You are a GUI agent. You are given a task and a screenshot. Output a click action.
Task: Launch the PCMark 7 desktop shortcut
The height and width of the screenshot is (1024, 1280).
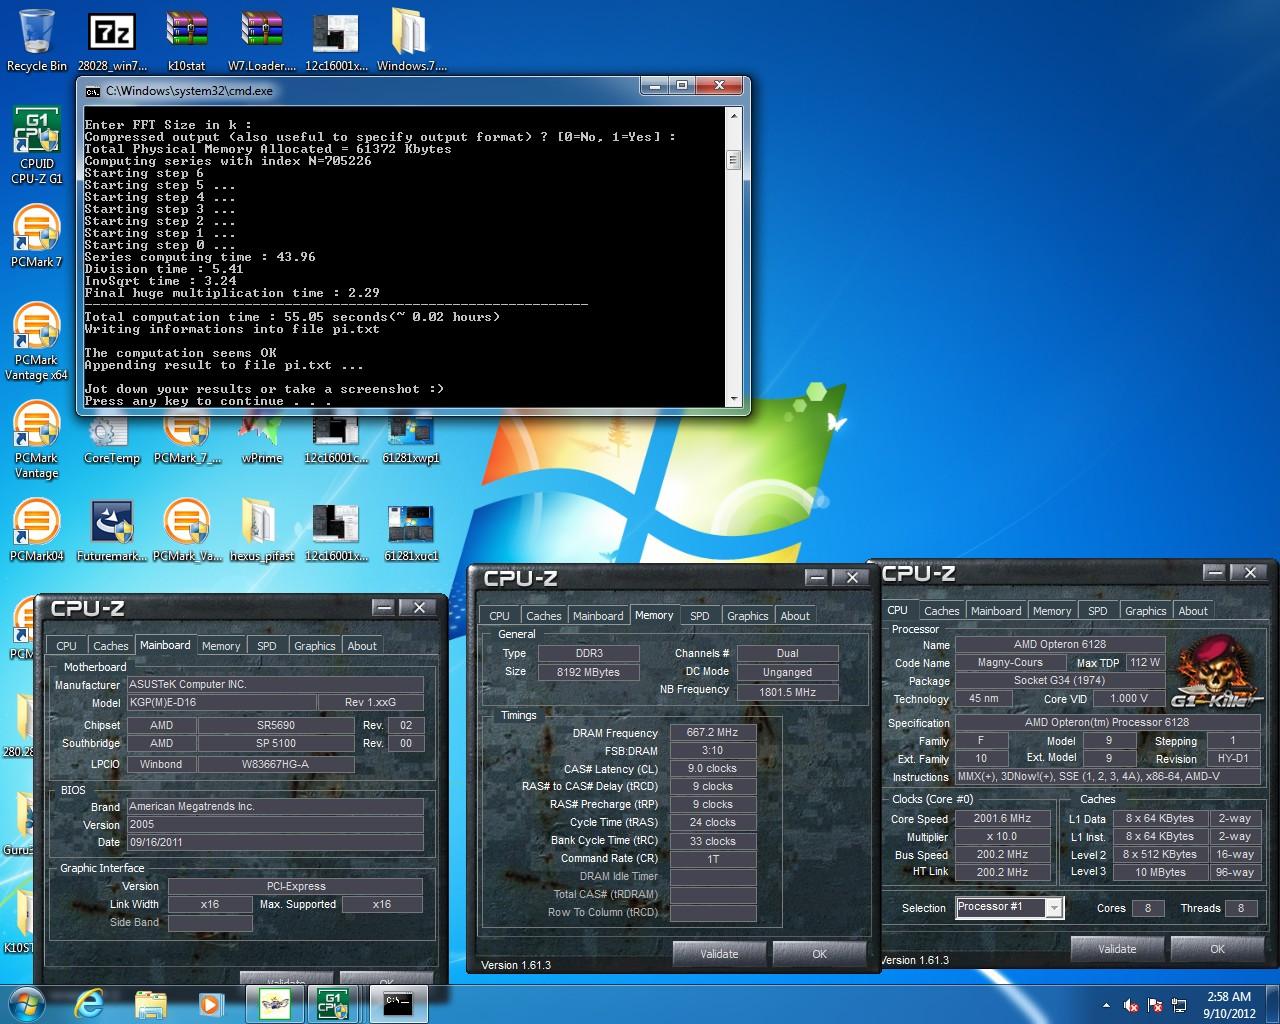(37, 236)
